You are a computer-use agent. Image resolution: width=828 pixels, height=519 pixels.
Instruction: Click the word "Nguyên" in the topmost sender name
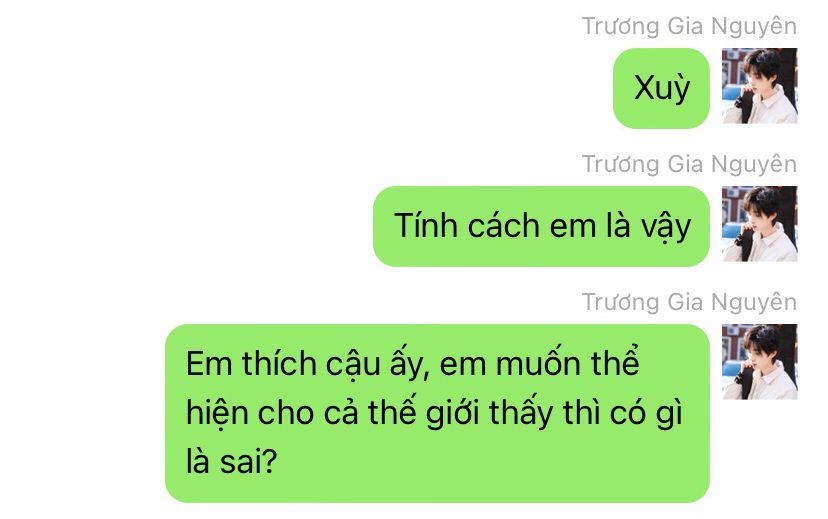point(754,27)
